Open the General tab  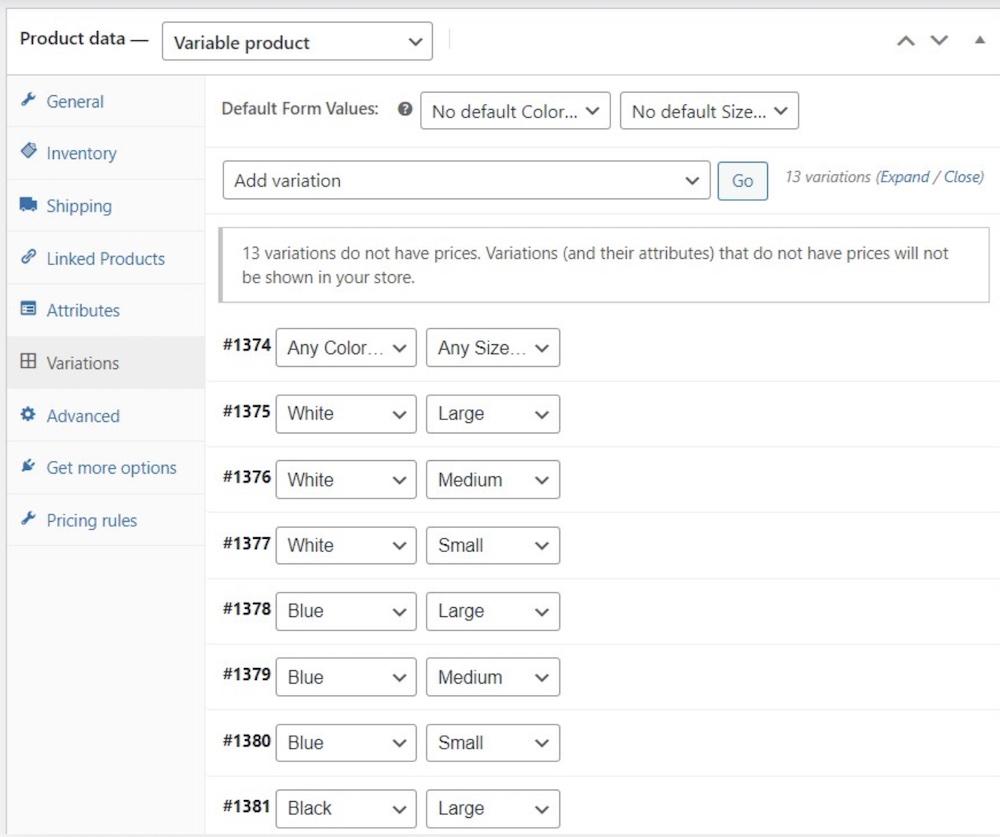click(x=106, y=101)
